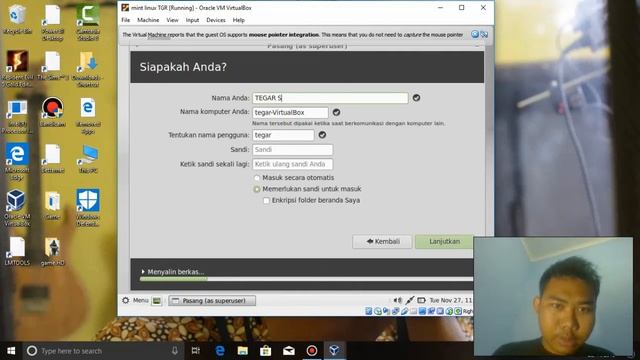Click VirtualBox taskbar icon
This screenshot has height=360, width=640.
pos(334,351)
